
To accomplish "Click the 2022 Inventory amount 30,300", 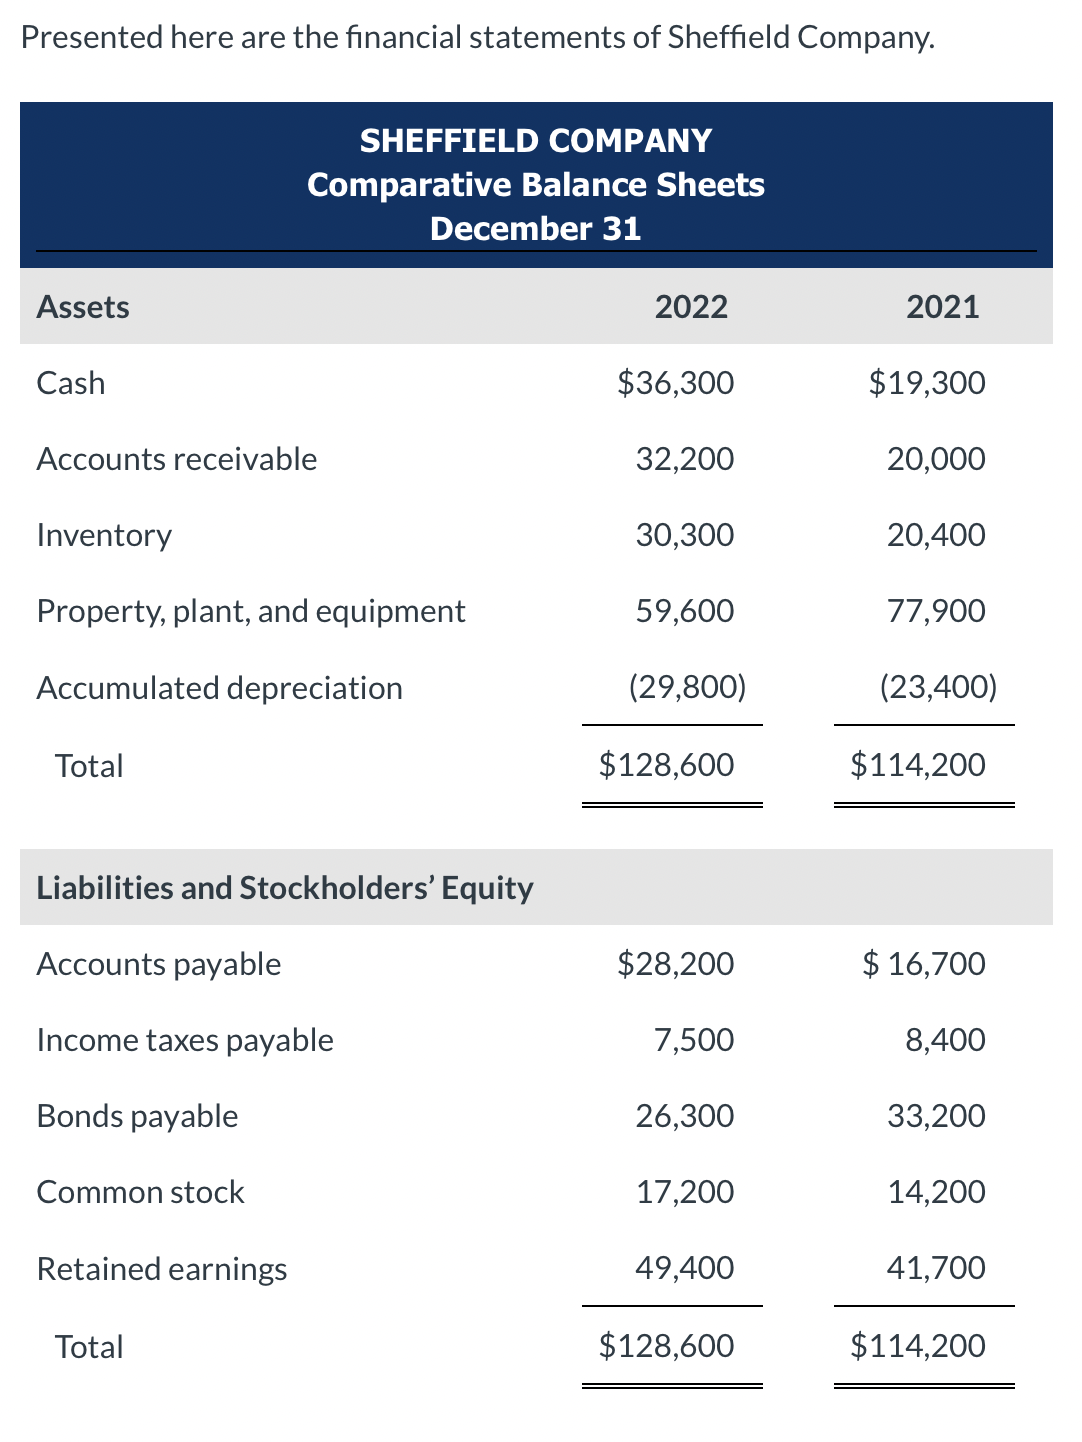I will click(685, 535).
